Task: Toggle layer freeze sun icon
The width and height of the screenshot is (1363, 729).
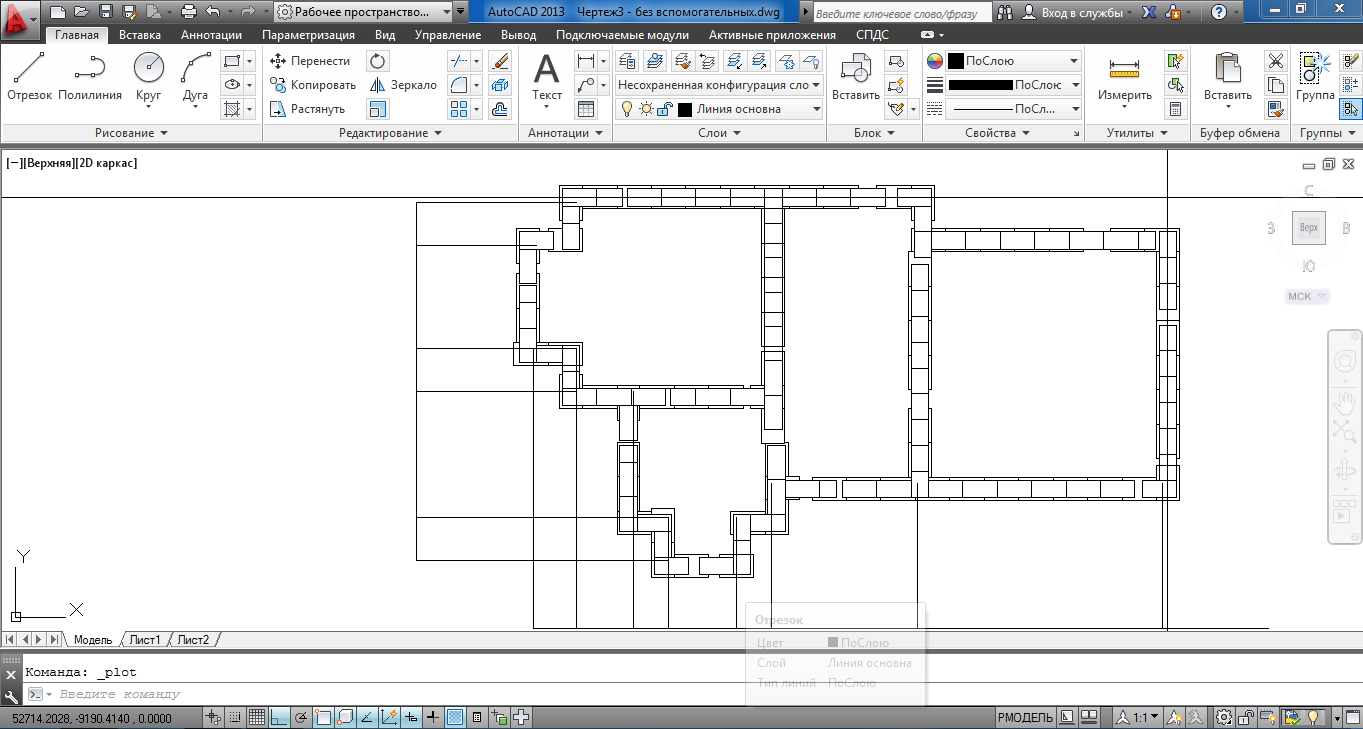Action: tap(644, 109)
